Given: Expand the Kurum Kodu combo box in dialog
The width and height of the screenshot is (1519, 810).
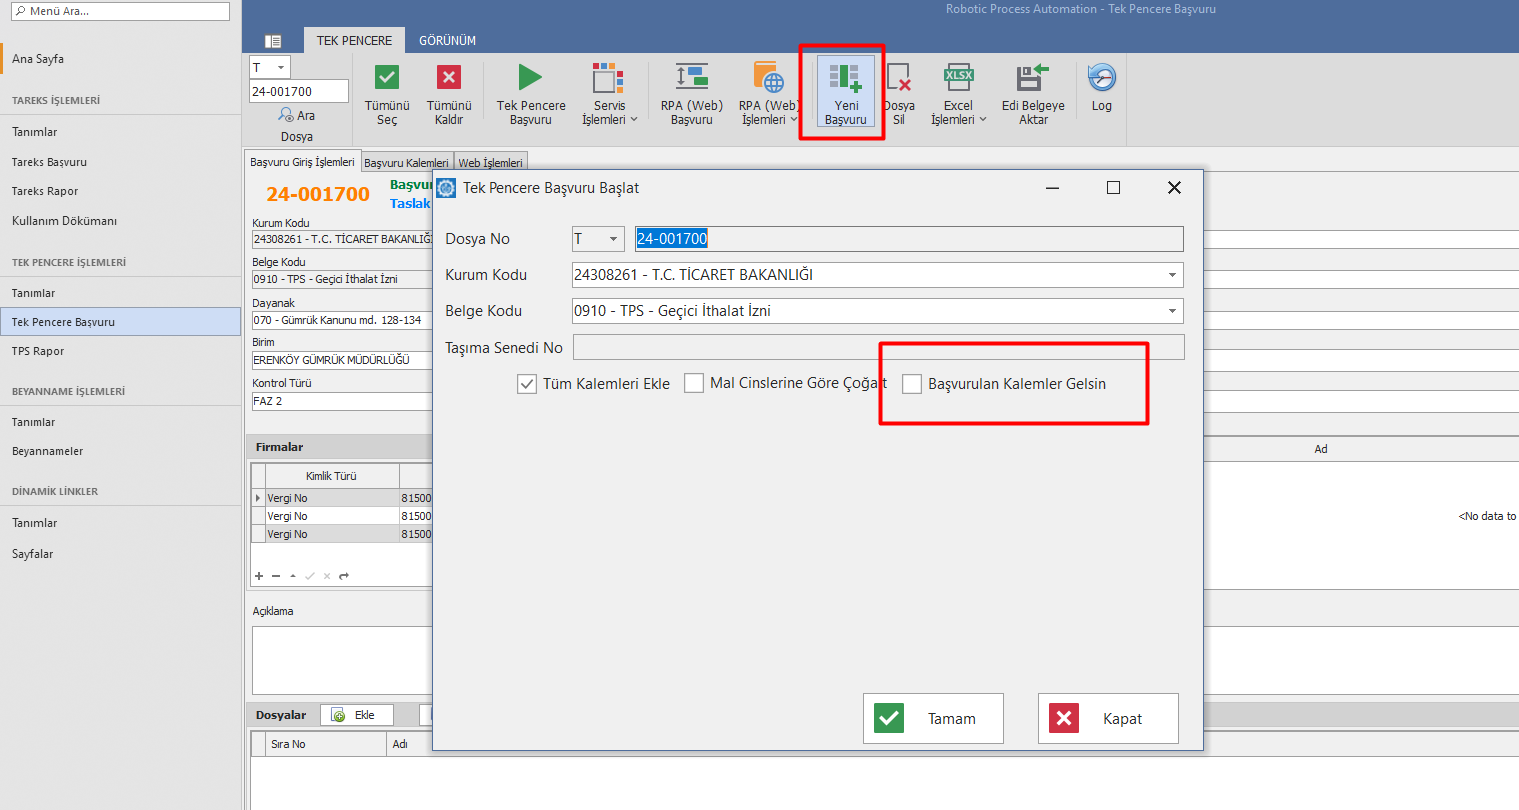Looking at the screenshot, I should pos(1172,275).
